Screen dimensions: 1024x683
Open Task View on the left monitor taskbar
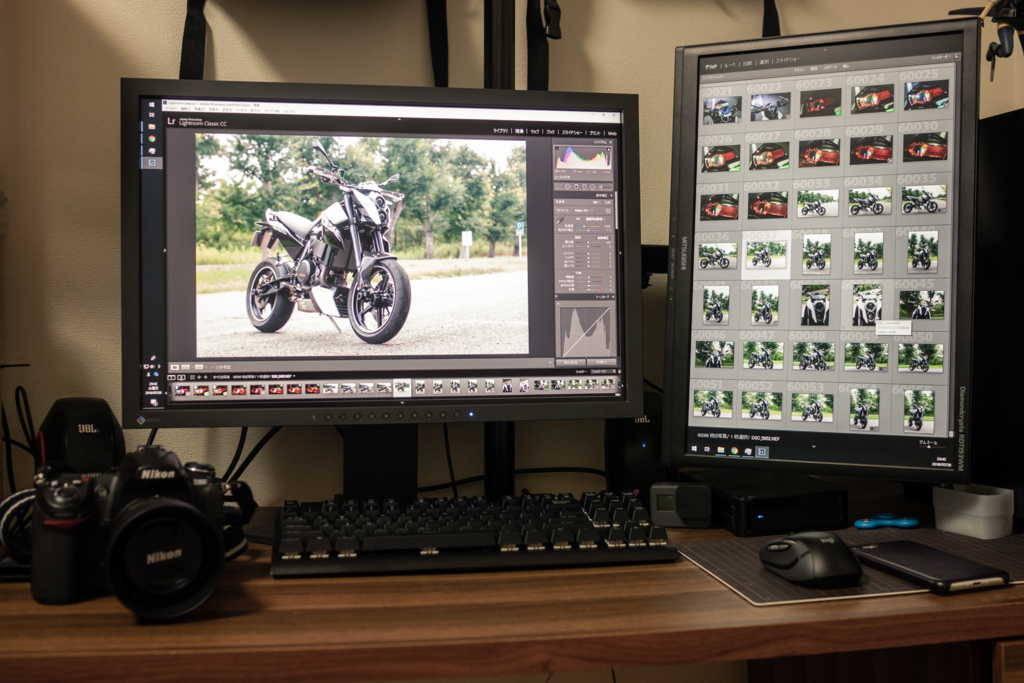(152, 115)
